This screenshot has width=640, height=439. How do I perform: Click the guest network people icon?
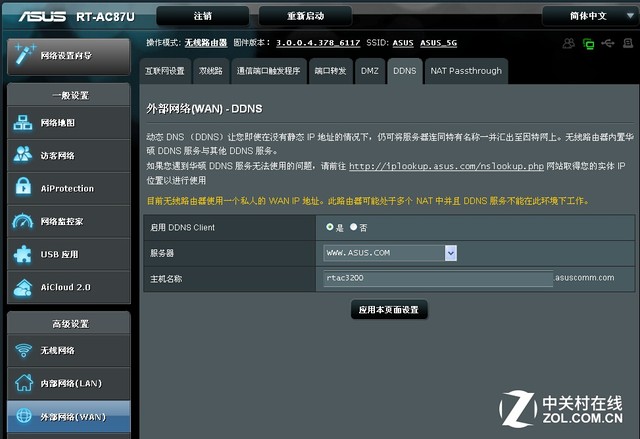coord(23,155)
